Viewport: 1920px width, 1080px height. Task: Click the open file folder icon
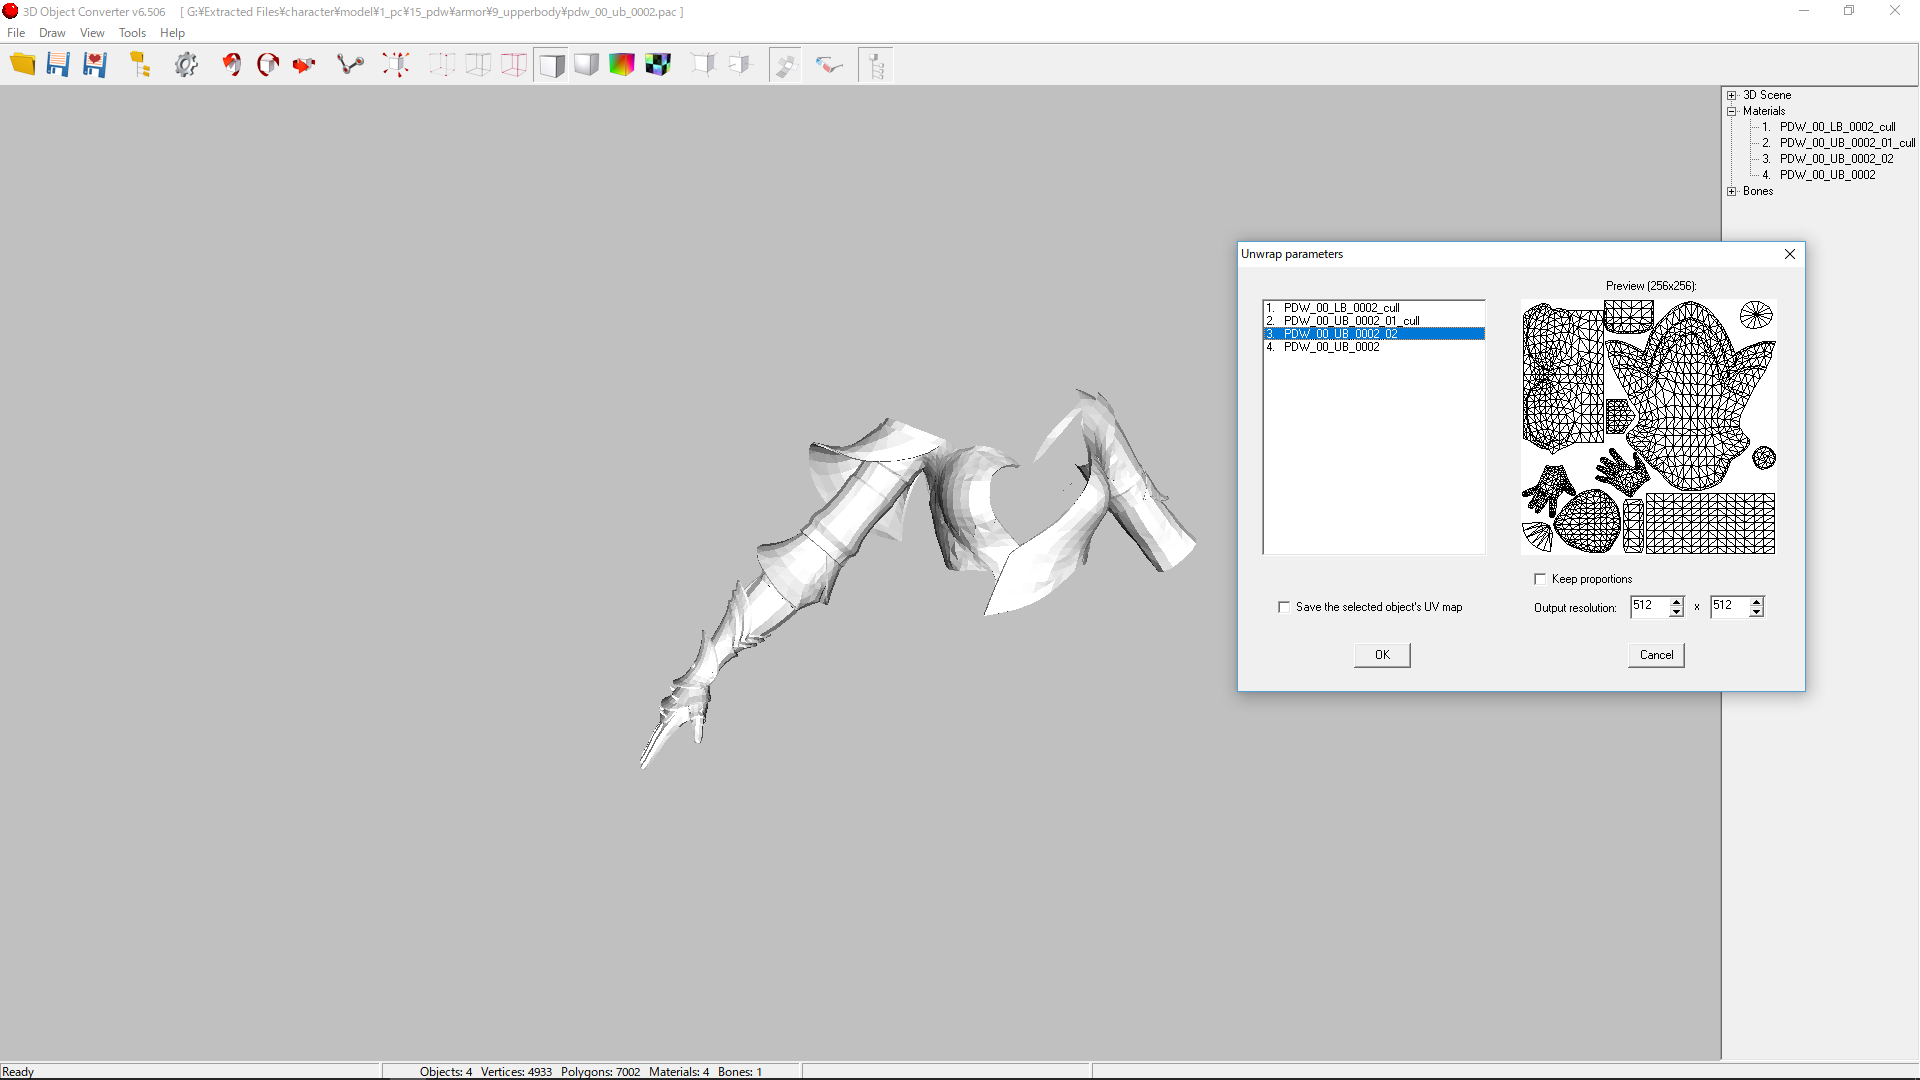[22, 65]
